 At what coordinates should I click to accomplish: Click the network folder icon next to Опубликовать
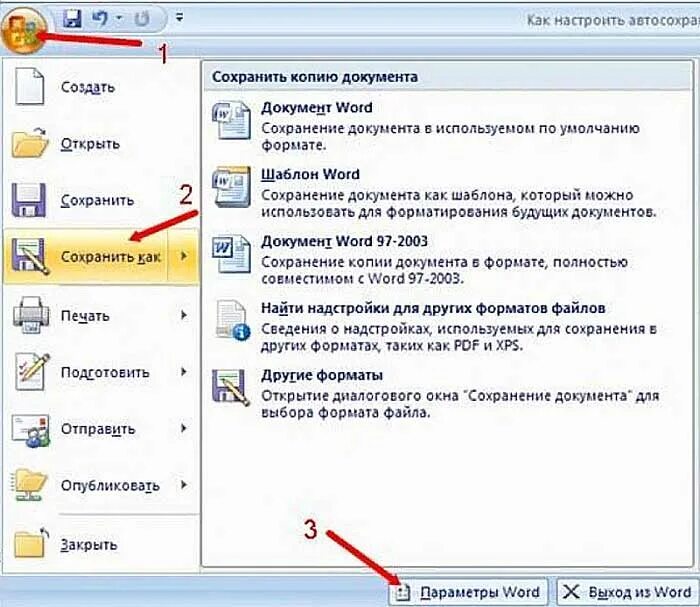coord(29,485)
